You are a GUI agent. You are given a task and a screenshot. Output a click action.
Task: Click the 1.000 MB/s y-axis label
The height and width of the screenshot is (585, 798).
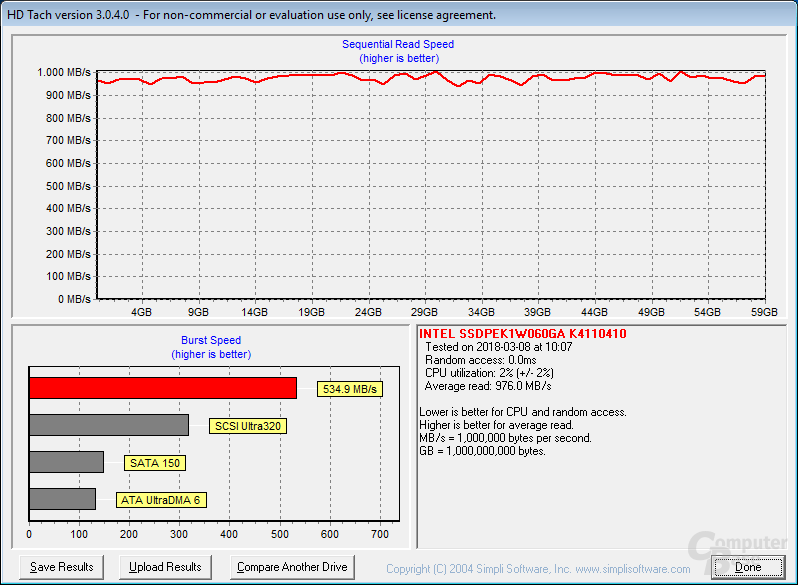click(64, 72)
